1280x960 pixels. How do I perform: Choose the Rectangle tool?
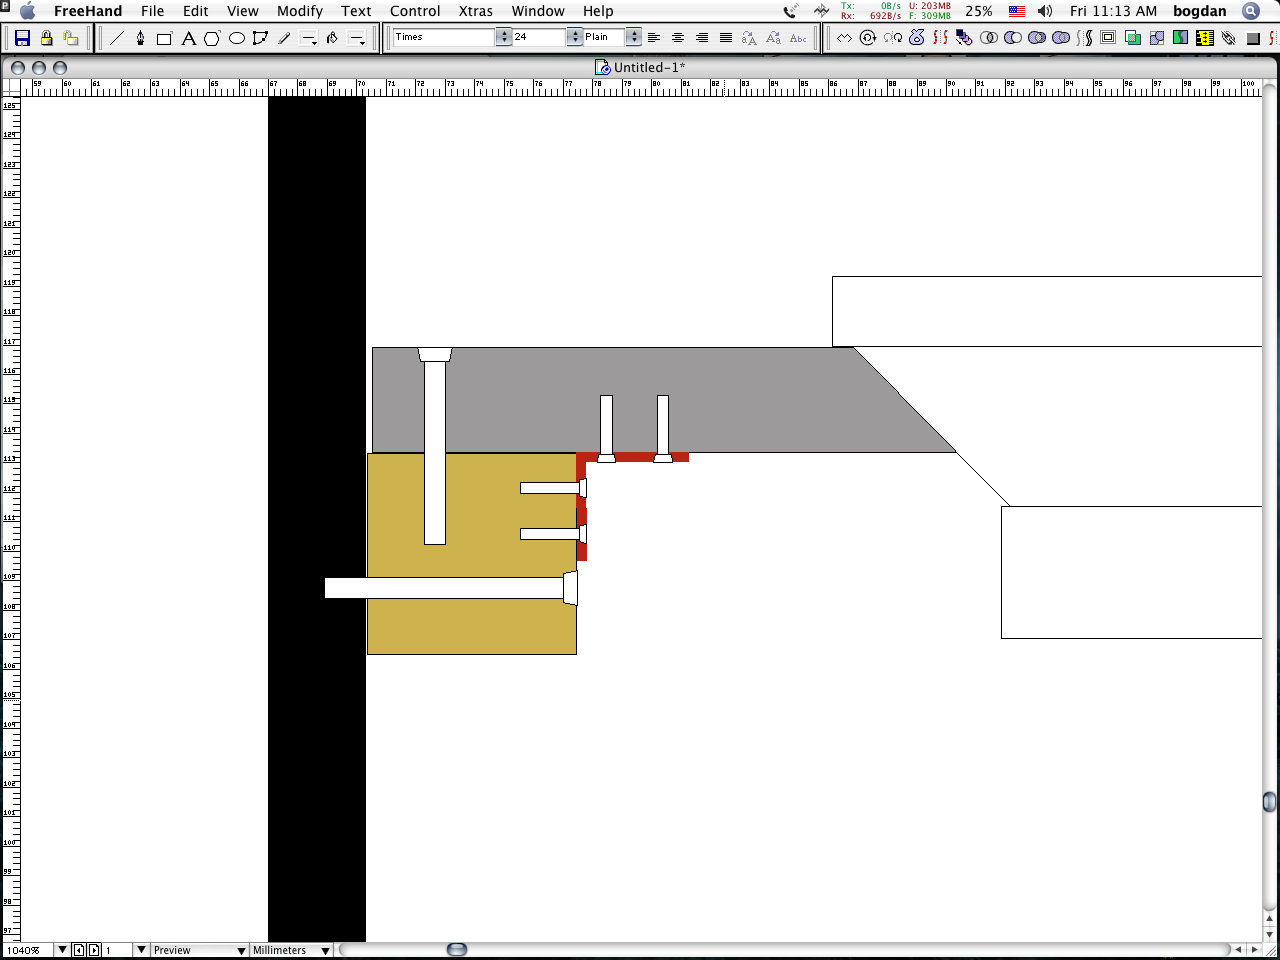pos(164,39)
